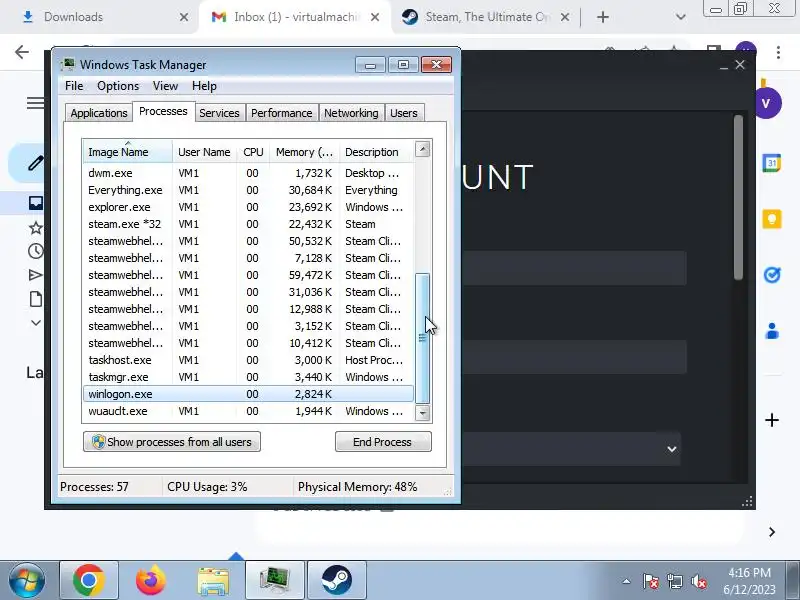Open Google Contacts side panel icon
The height and width of the screenshot is (600, 800).
(772, 331)
